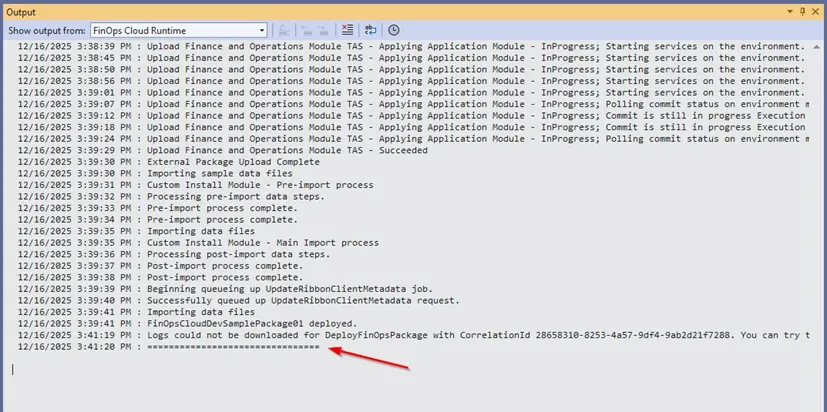827x412 pixels.
Task: Click the 3:38:39 PM 'Starting services' line
Action: (x=411, y=46)
